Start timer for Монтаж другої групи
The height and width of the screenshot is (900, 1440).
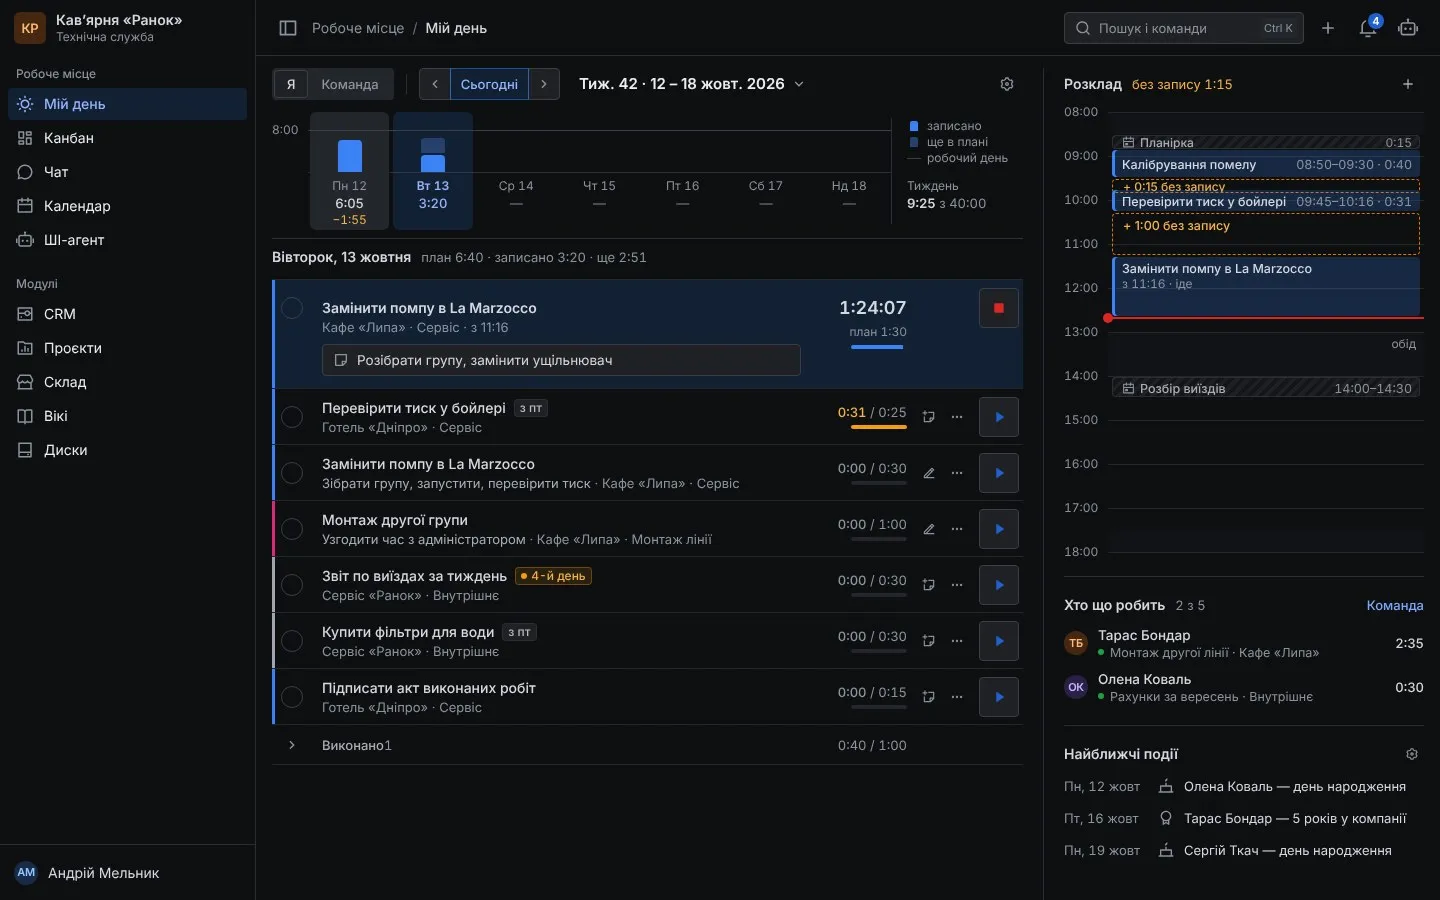coord(998,529)
